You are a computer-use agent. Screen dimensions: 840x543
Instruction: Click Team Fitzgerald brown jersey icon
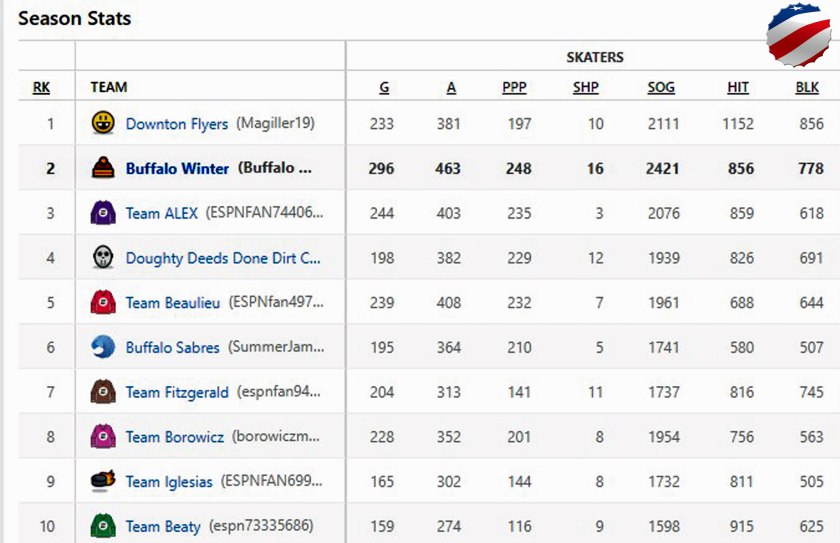102,392
